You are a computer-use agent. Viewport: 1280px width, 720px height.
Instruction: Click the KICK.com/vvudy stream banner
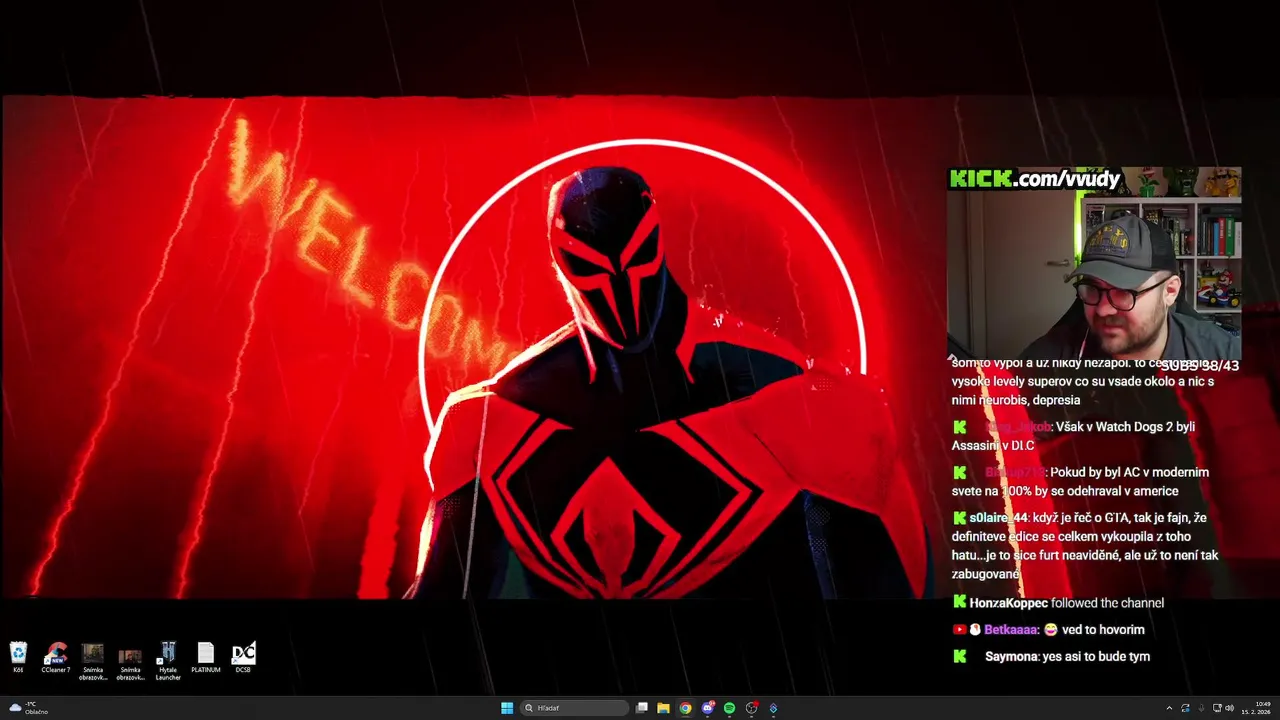tap(1035, 179)
